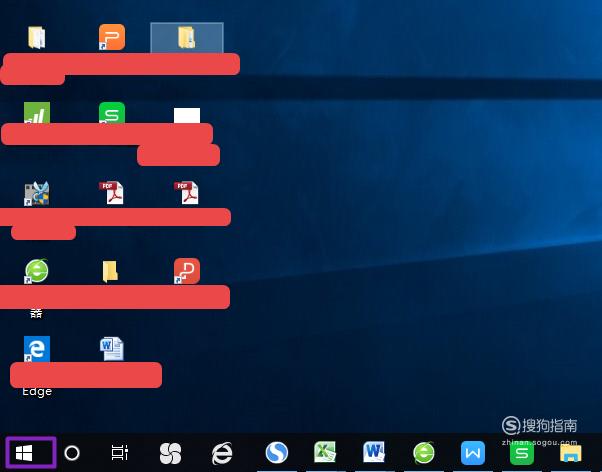
Task: Select the PDF file above the red P shortcut
Action: 187,193
